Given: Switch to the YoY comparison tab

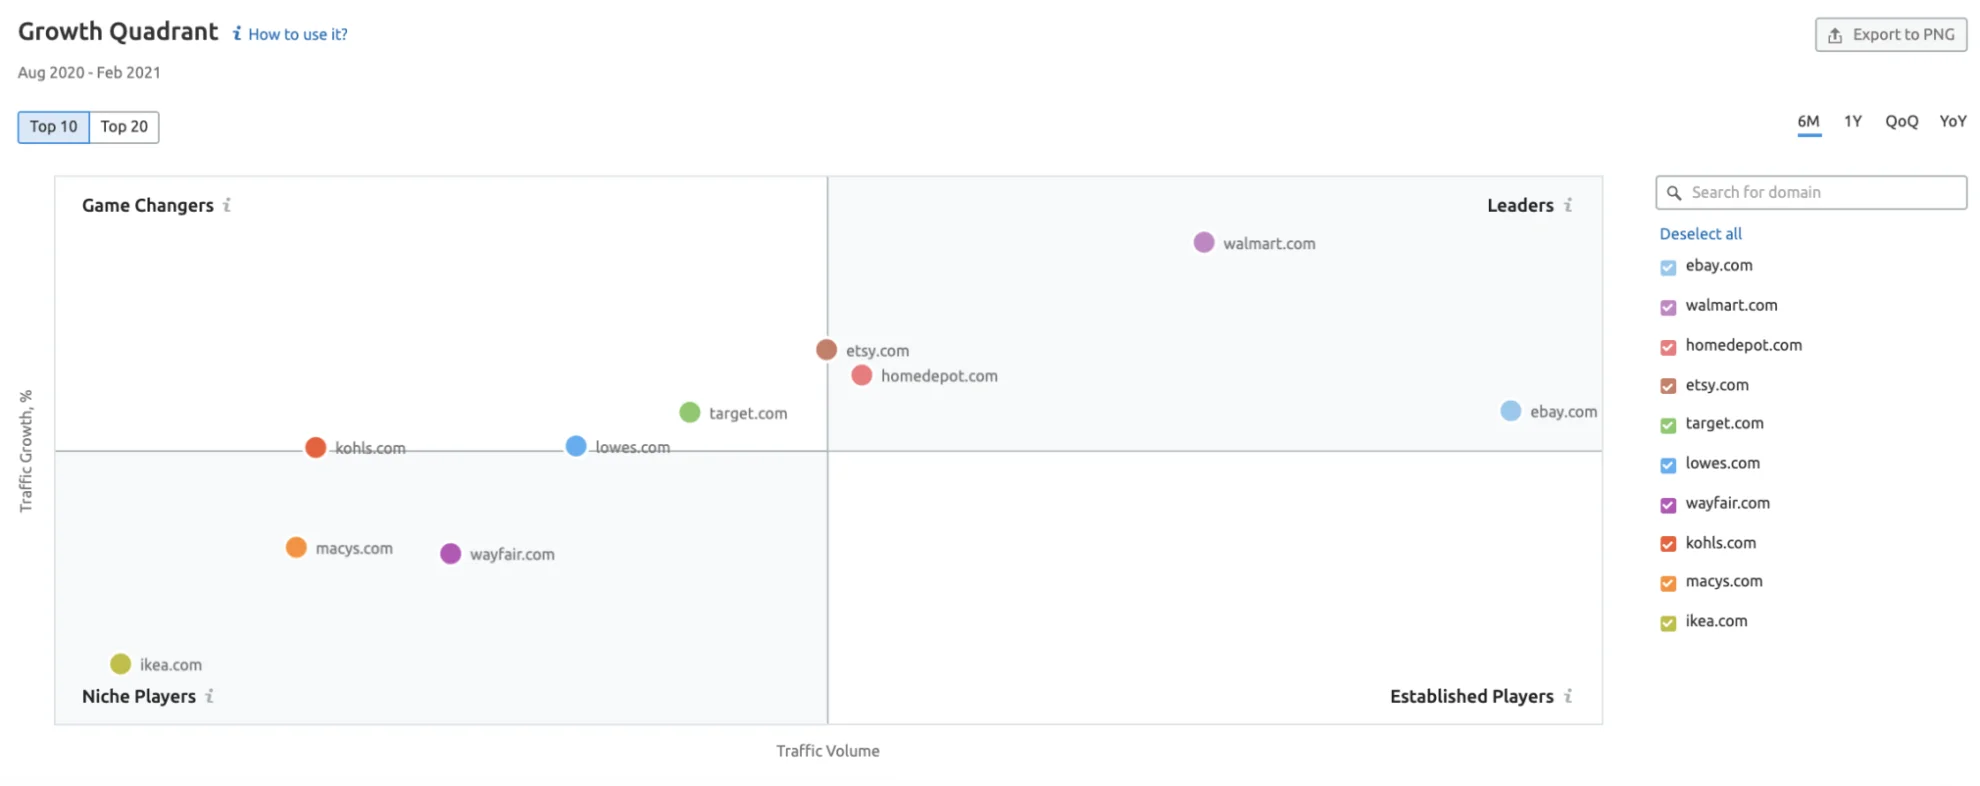Looking at the screenshot, I should [1952, 122].
